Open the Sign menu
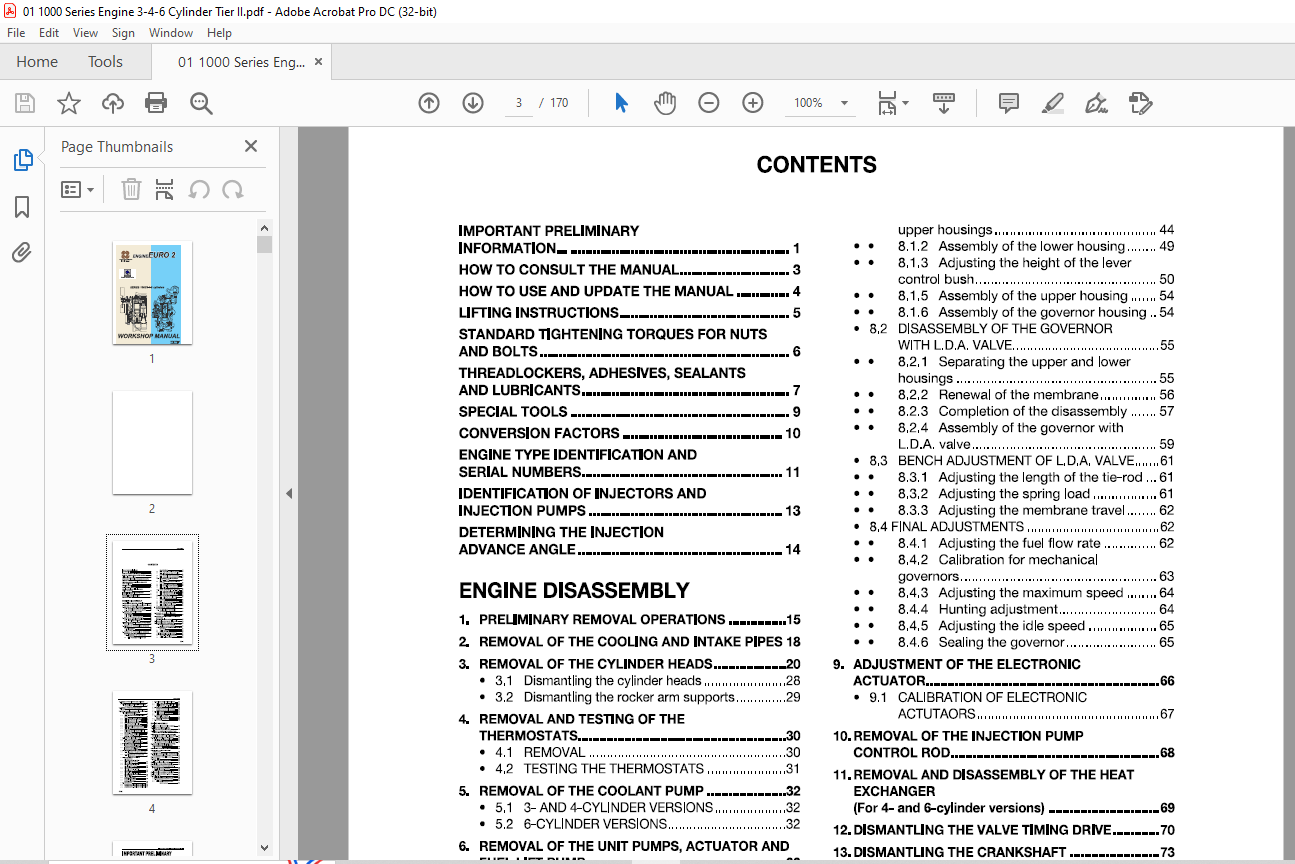The width and height of the screenshot is (1295, 864). point(123,33)
